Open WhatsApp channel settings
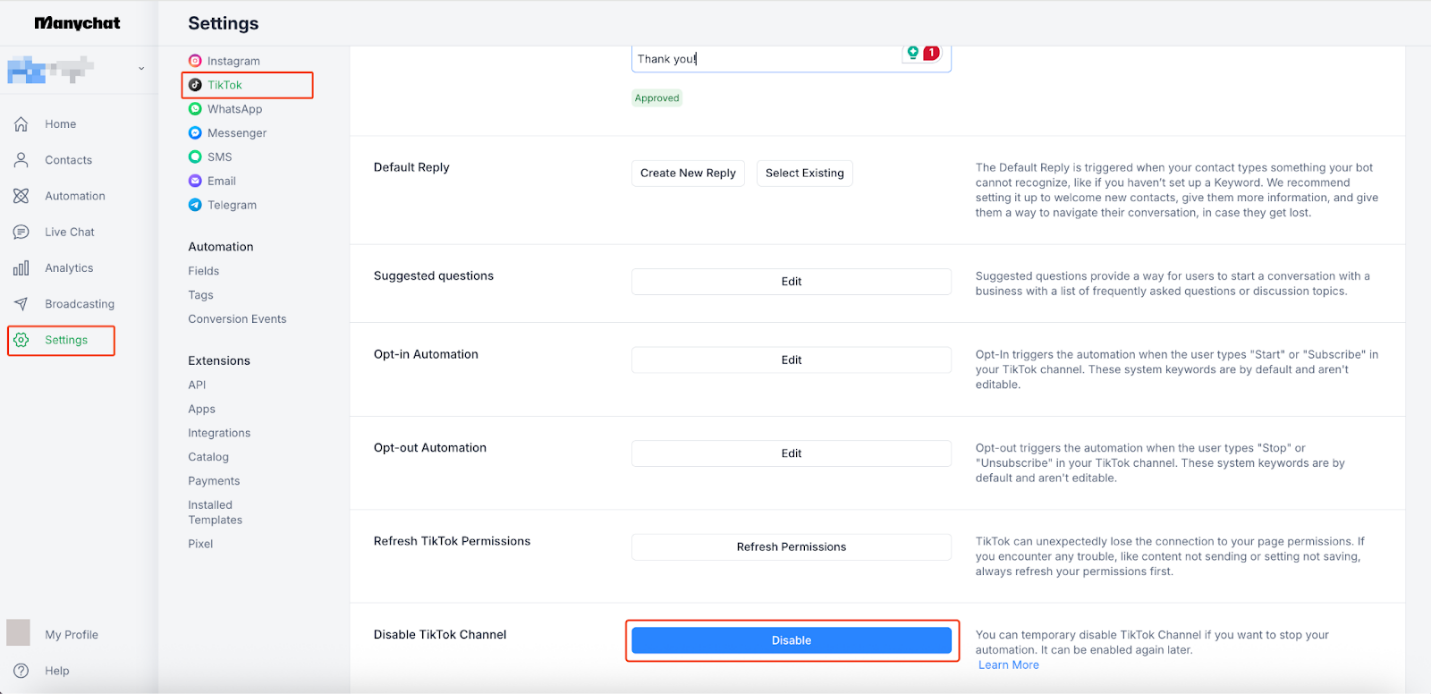The height and width of the screenshot is (694, 1431). [x=234, y=109]
